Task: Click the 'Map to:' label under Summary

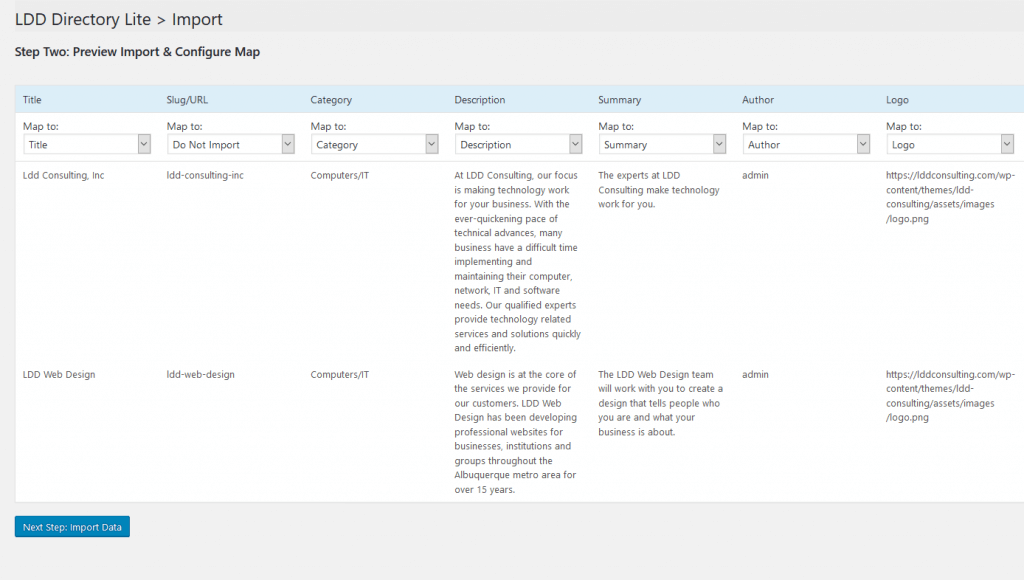Action: [616, 126]
